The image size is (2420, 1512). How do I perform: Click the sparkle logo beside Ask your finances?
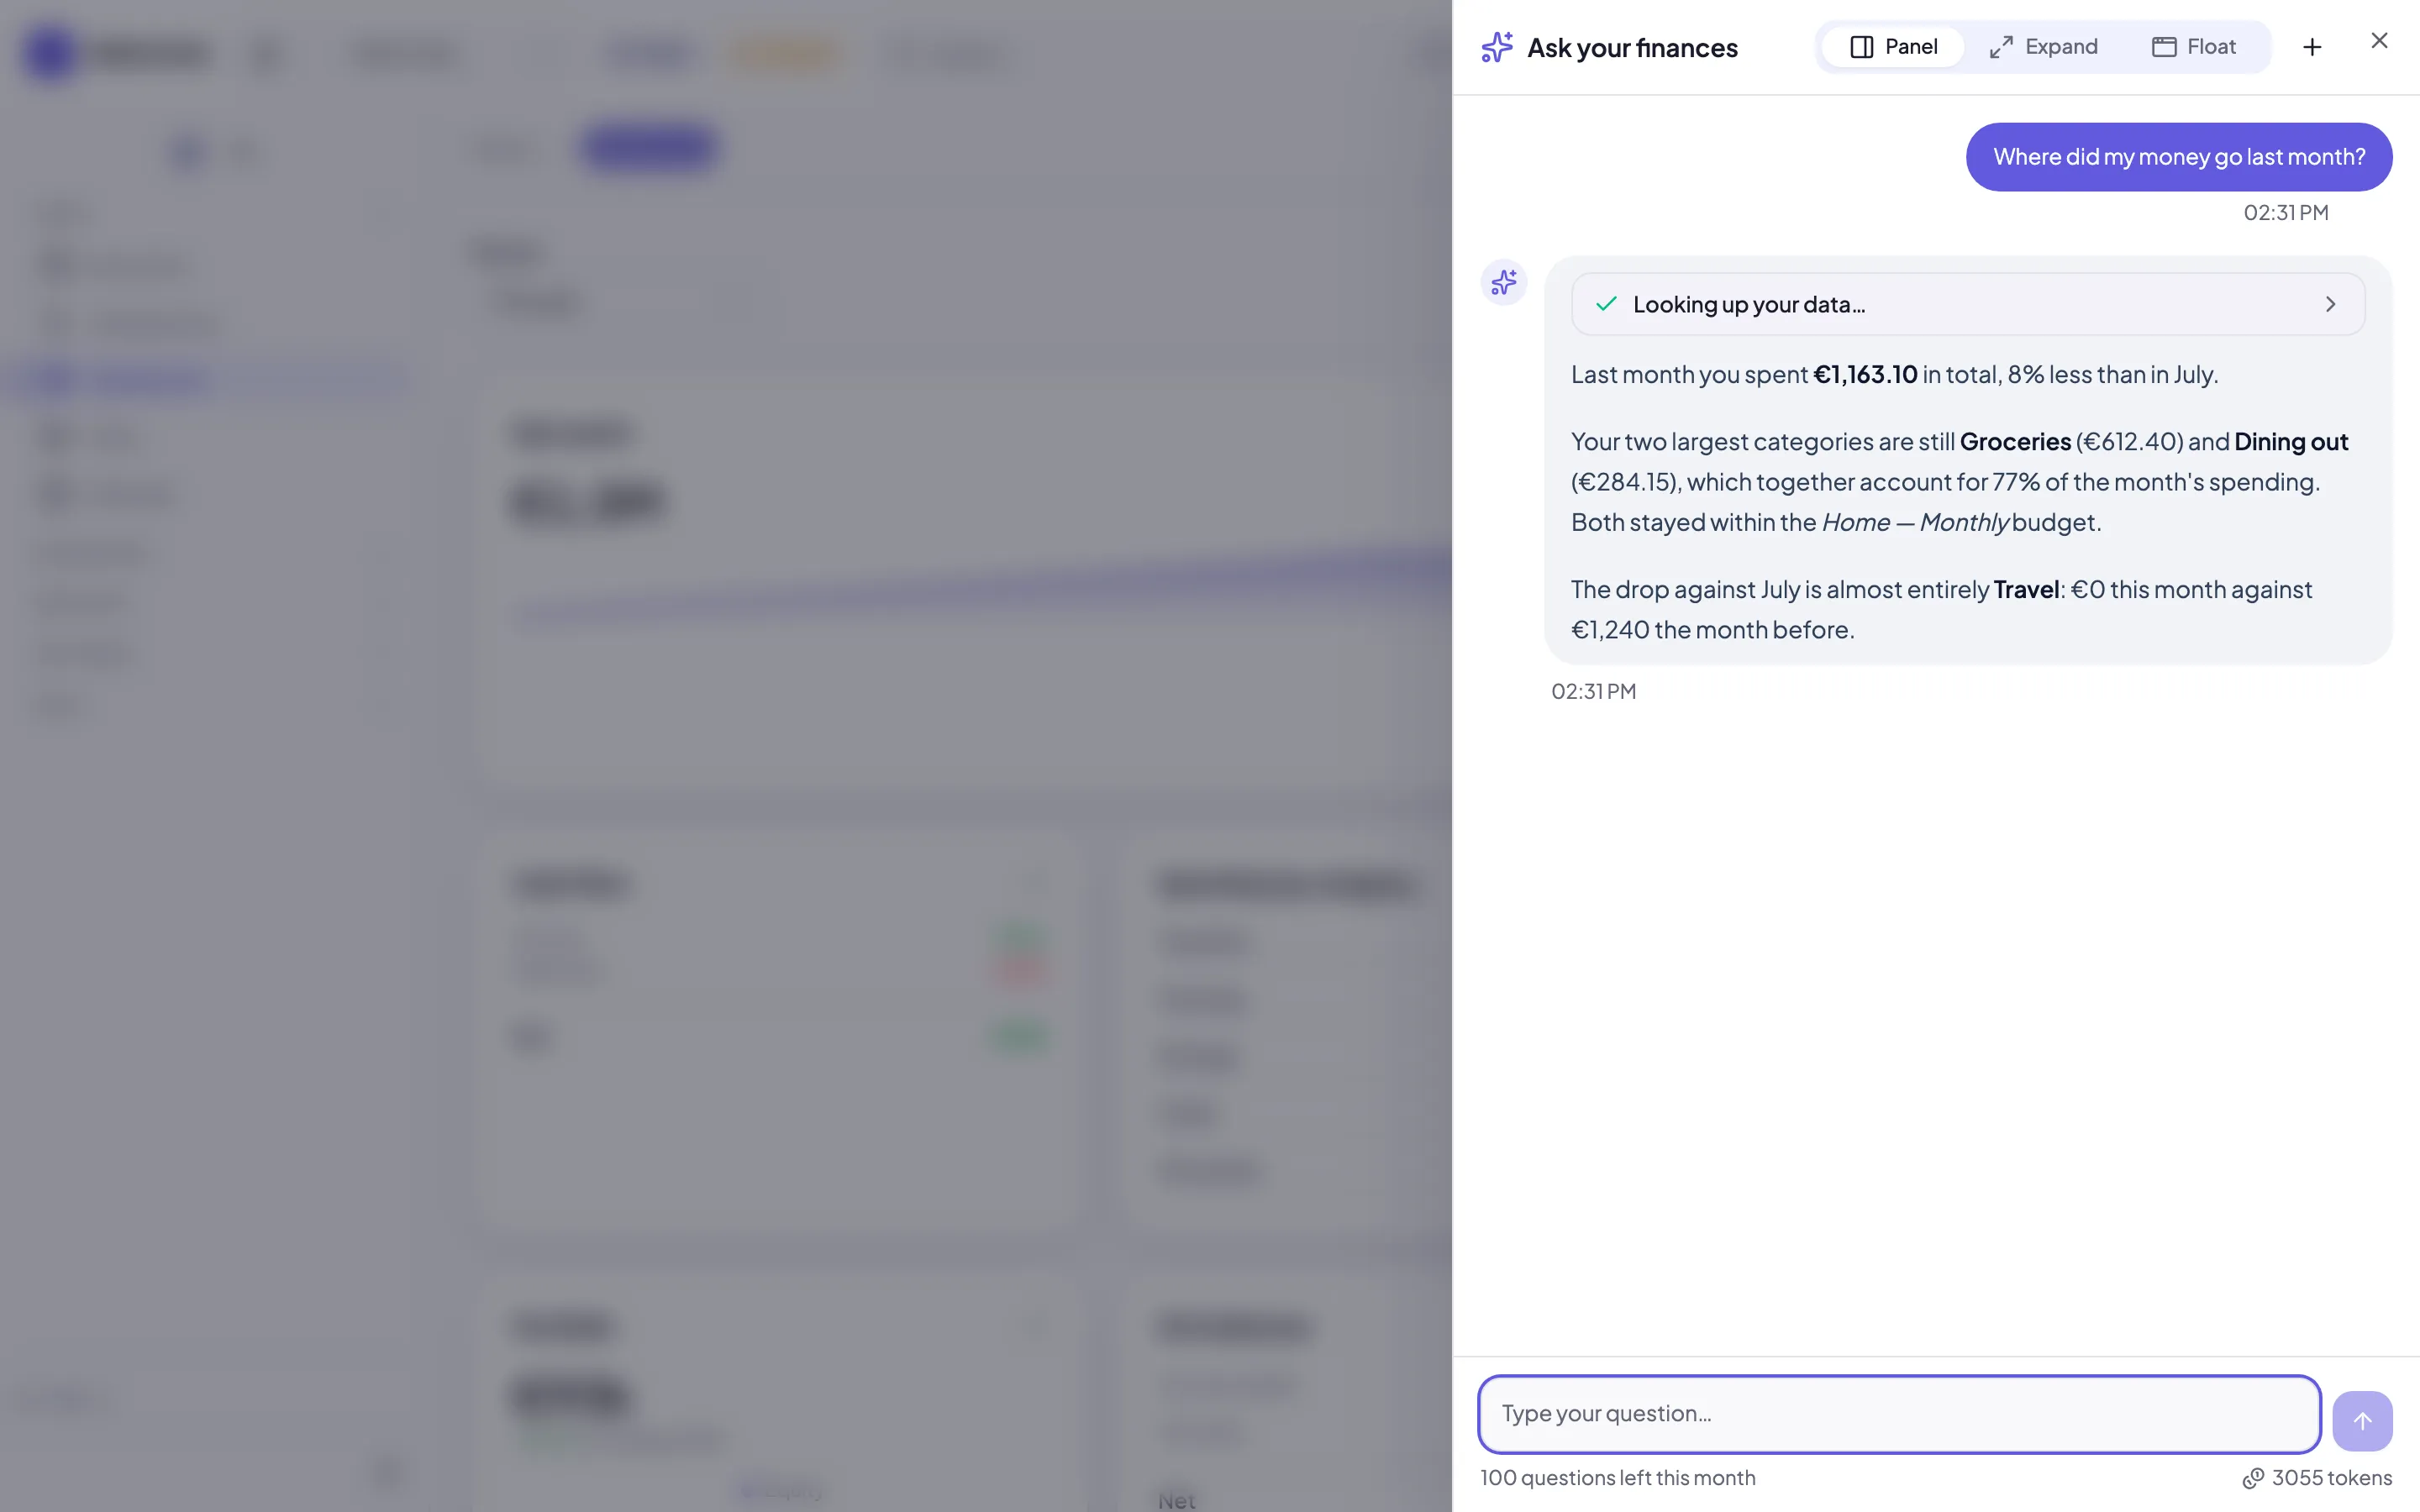pyautogui.click(x=1497, y=47)
